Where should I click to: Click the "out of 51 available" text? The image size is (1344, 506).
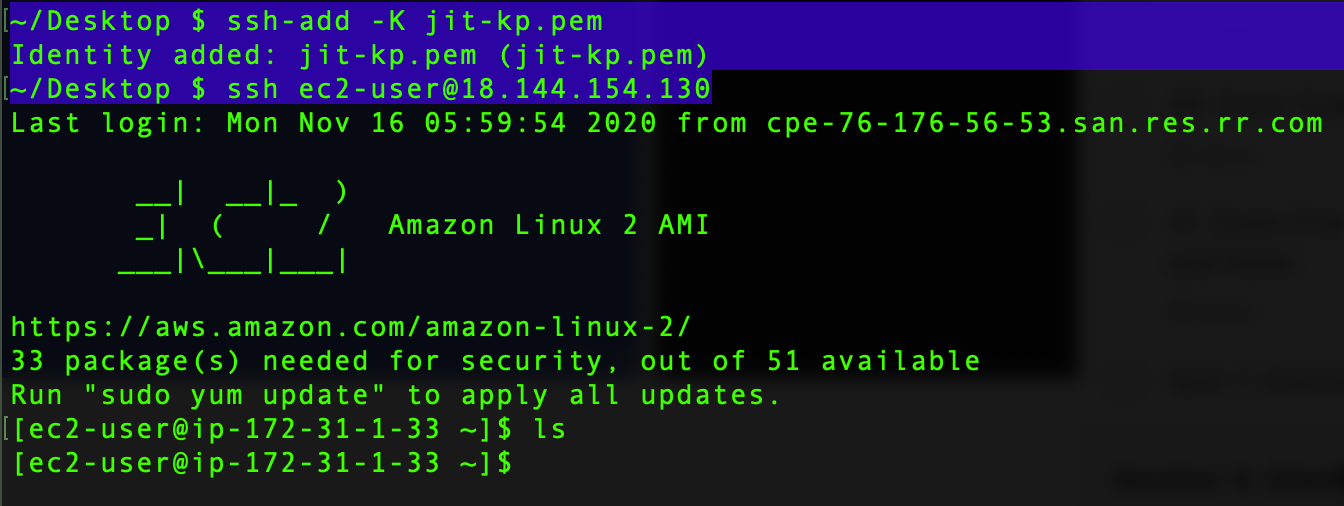[810, 361]
